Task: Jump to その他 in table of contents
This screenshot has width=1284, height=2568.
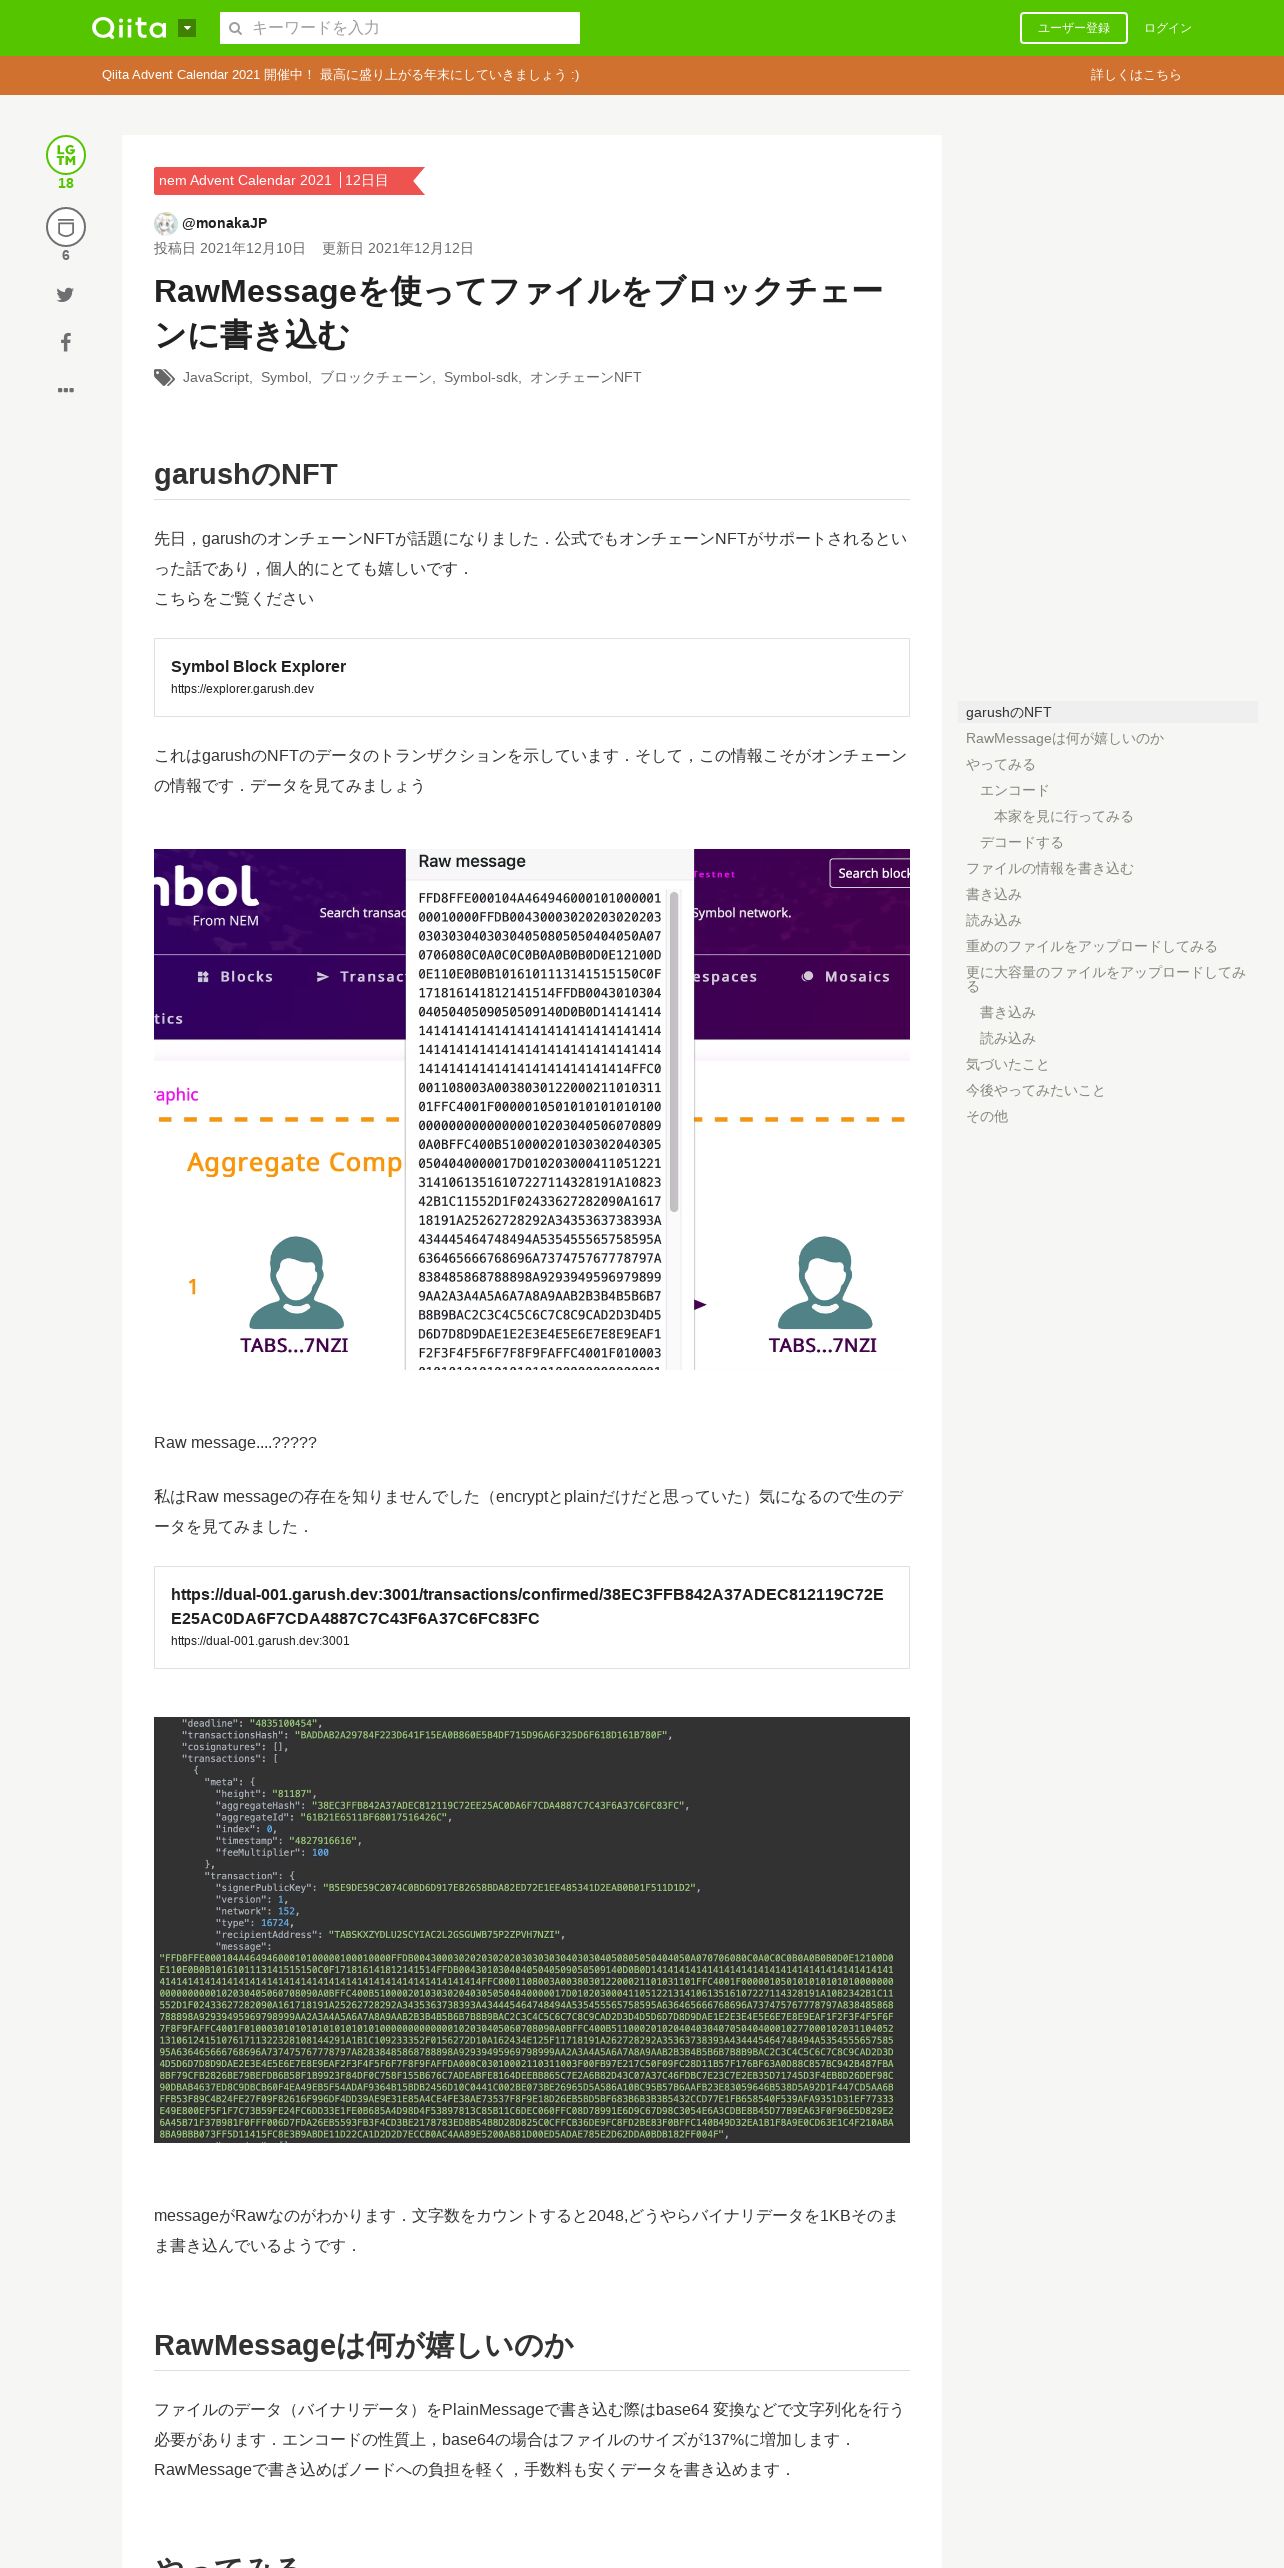Action: click(x=987, y=1116)
